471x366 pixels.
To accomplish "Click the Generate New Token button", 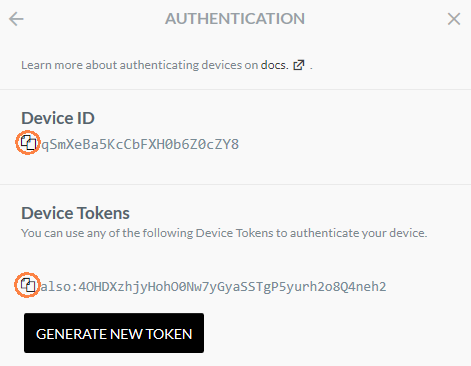I will click(x=114, y=333).
